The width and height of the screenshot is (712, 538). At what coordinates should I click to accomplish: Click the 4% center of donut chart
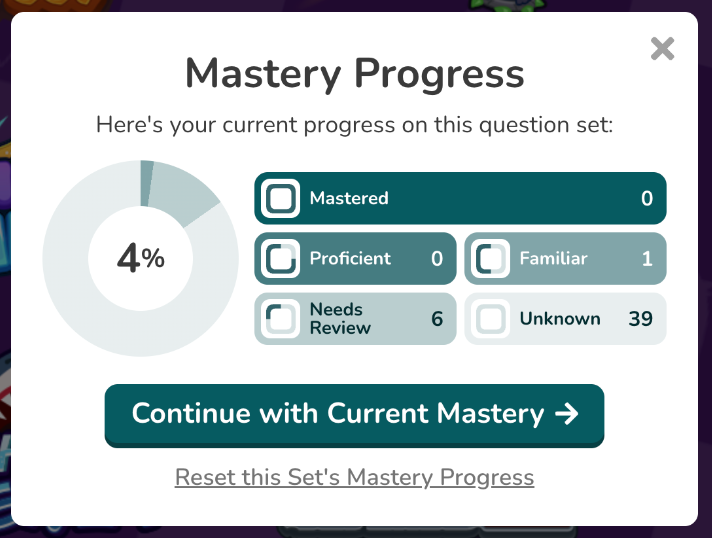pyautogui.click(x=141, y=259)
